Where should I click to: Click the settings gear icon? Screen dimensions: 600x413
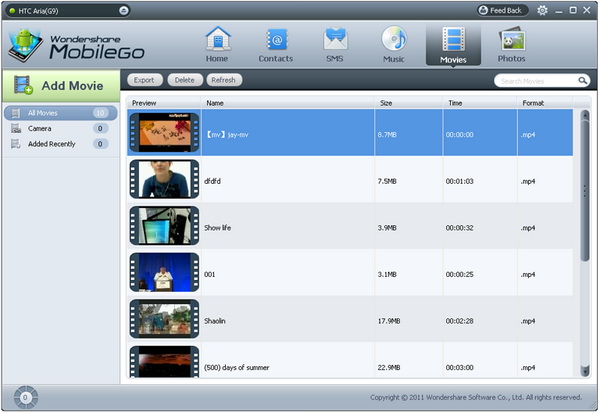pos(542,10)
